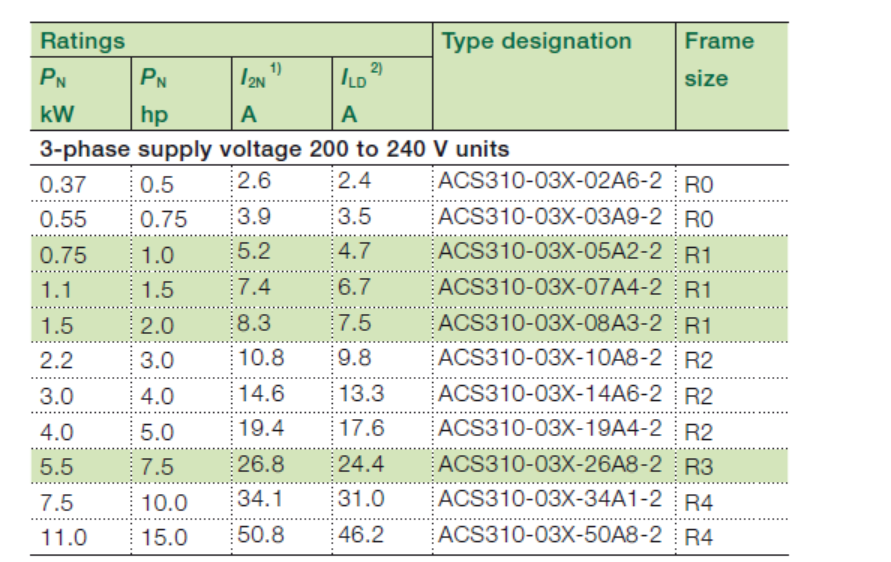Select type designation ACS310-03X-08A3-2

pos(550,323)
